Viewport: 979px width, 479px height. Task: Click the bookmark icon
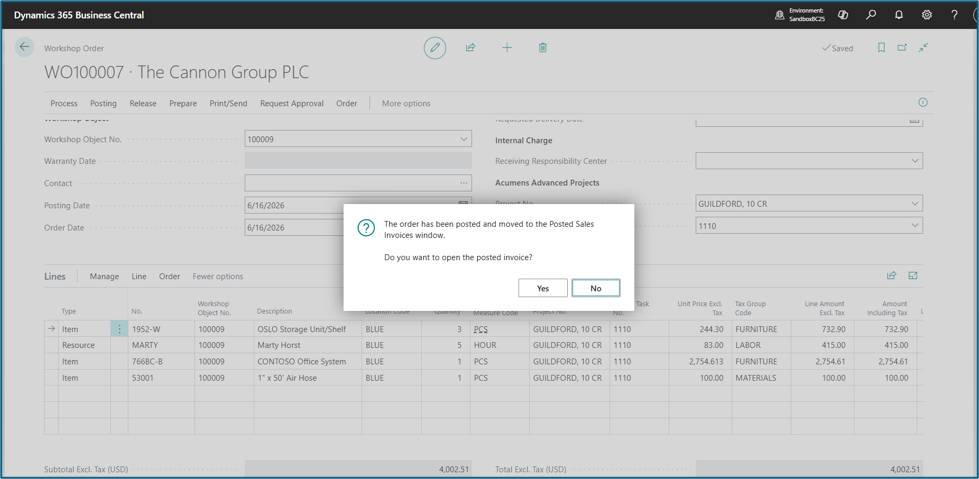[881, 47]
